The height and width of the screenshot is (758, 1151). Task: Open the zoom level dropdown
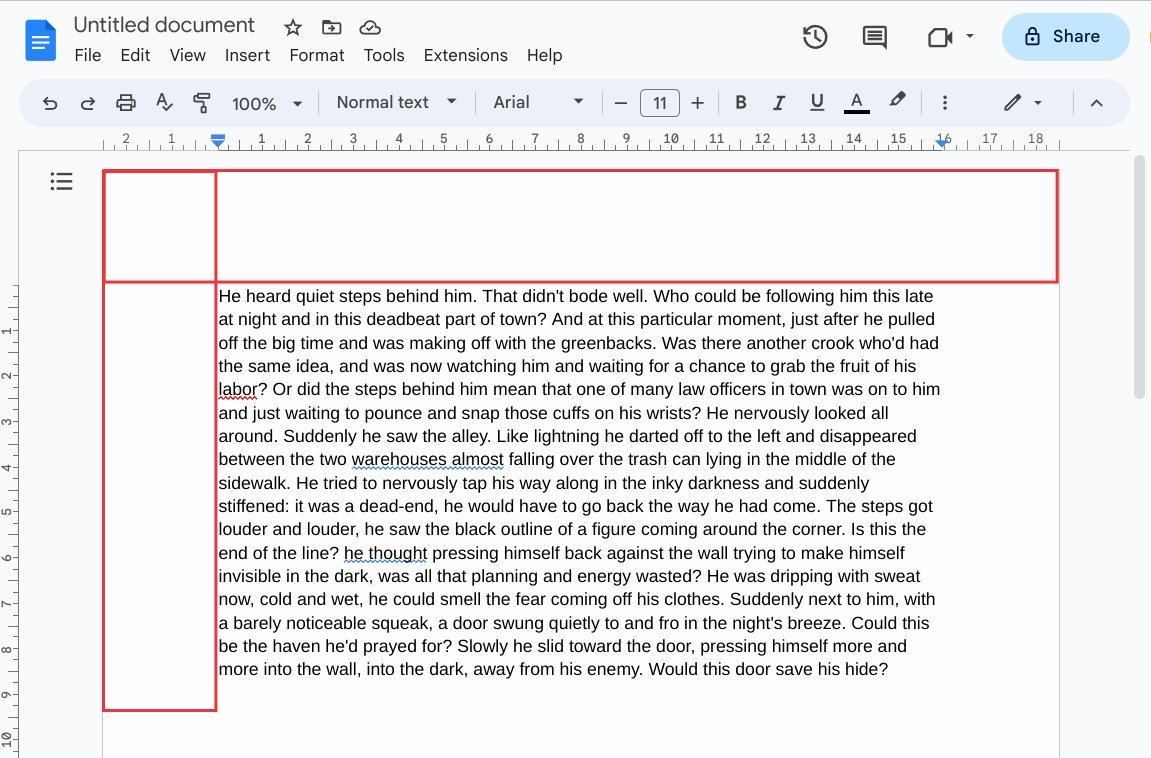(x=266, y=102)
